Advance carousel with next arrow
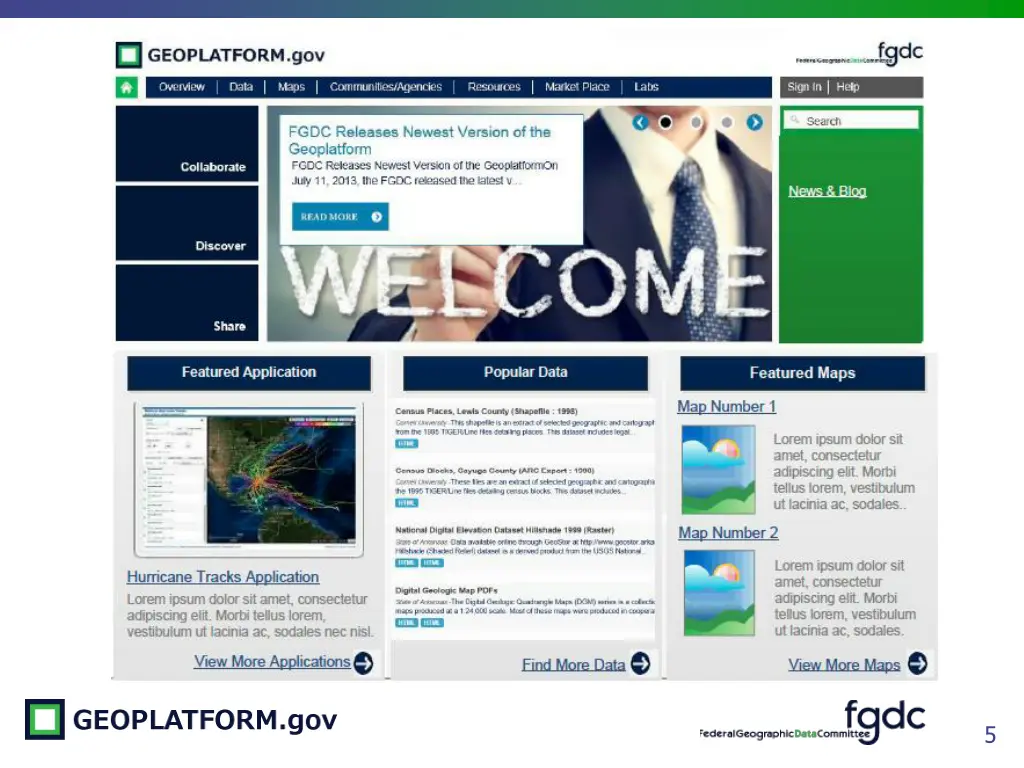This screenshot has height=768, width=1024. coord(755,122)
